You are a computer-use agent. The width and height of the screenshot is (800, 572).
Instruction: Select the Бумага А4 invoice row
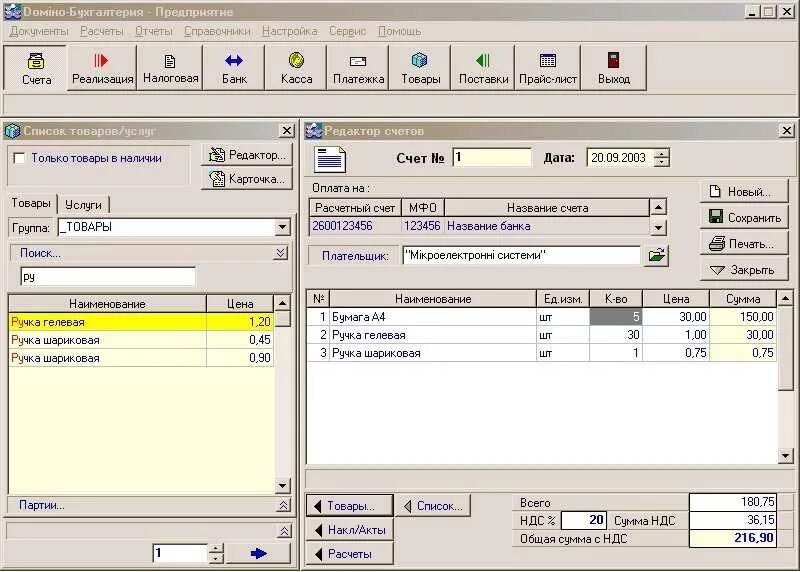click(541, 317)
